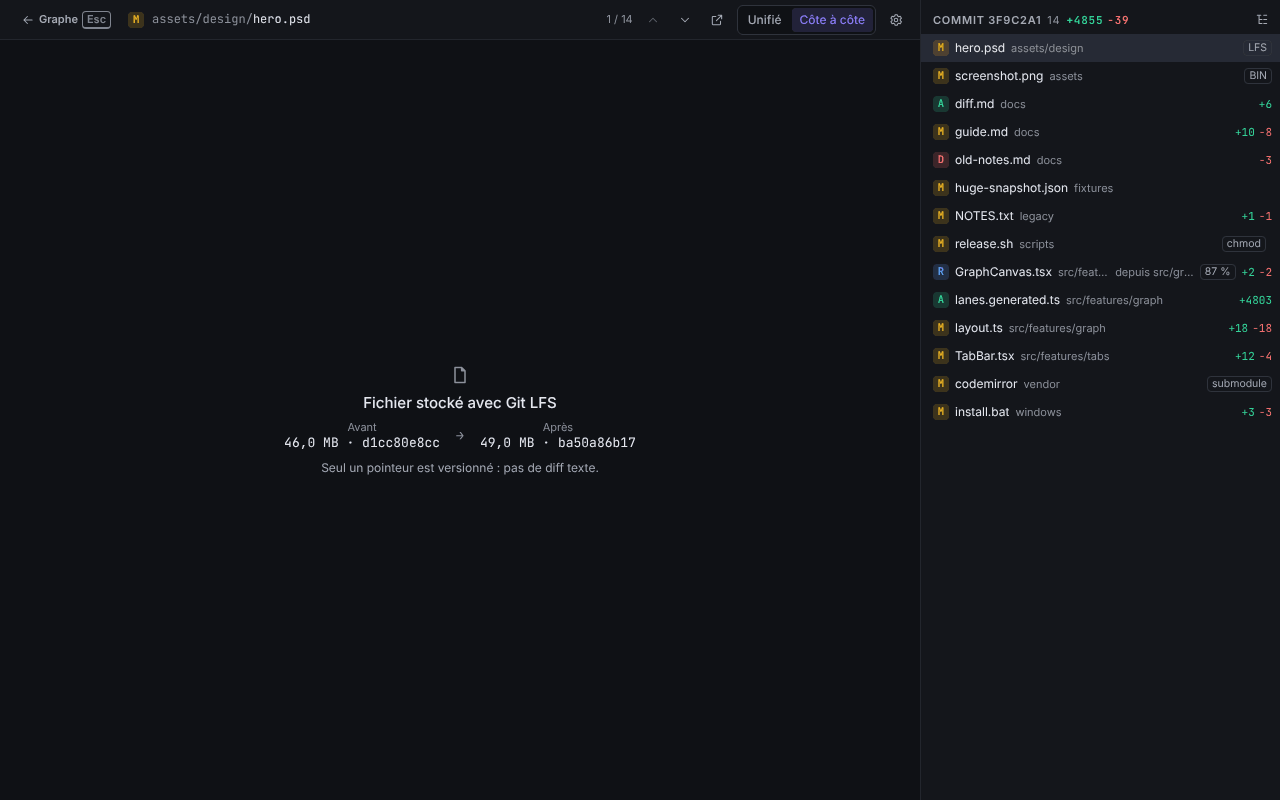This screenshot has height=800, width=1280.
Task: Click the "Fichier stocké avec Git LFS" heading
Action: [460, 403]
